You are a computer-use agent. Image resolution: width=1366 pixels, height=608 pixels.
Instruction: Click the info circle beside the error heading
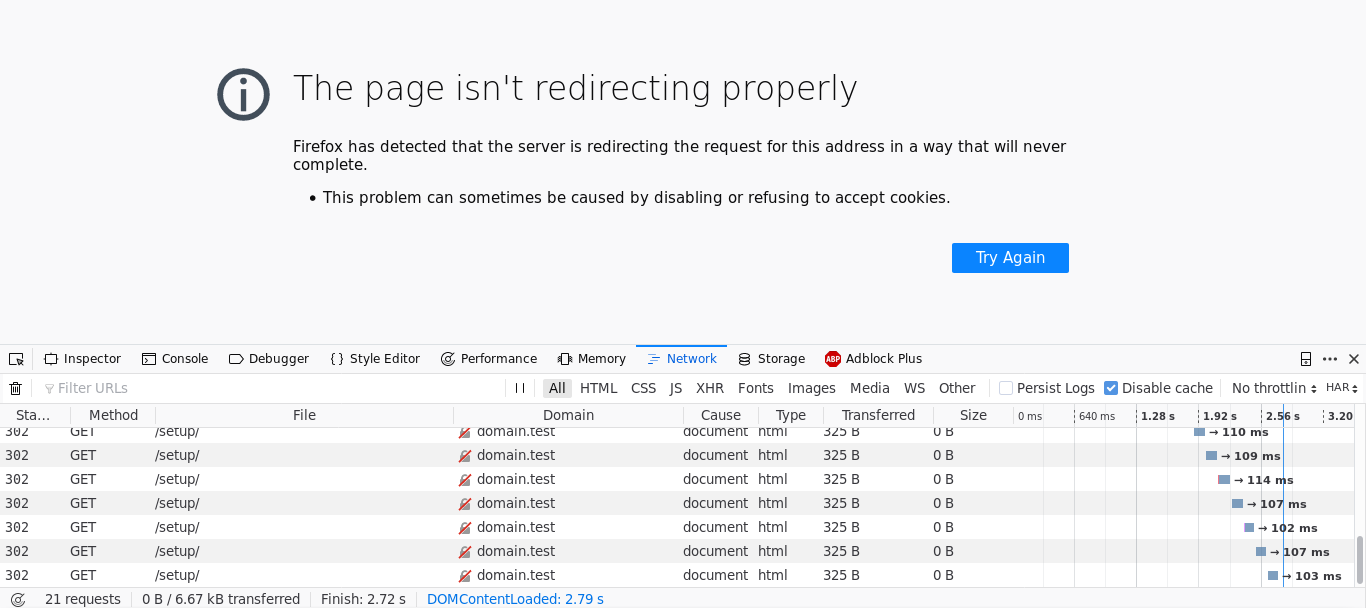click(x=243, y=94)
